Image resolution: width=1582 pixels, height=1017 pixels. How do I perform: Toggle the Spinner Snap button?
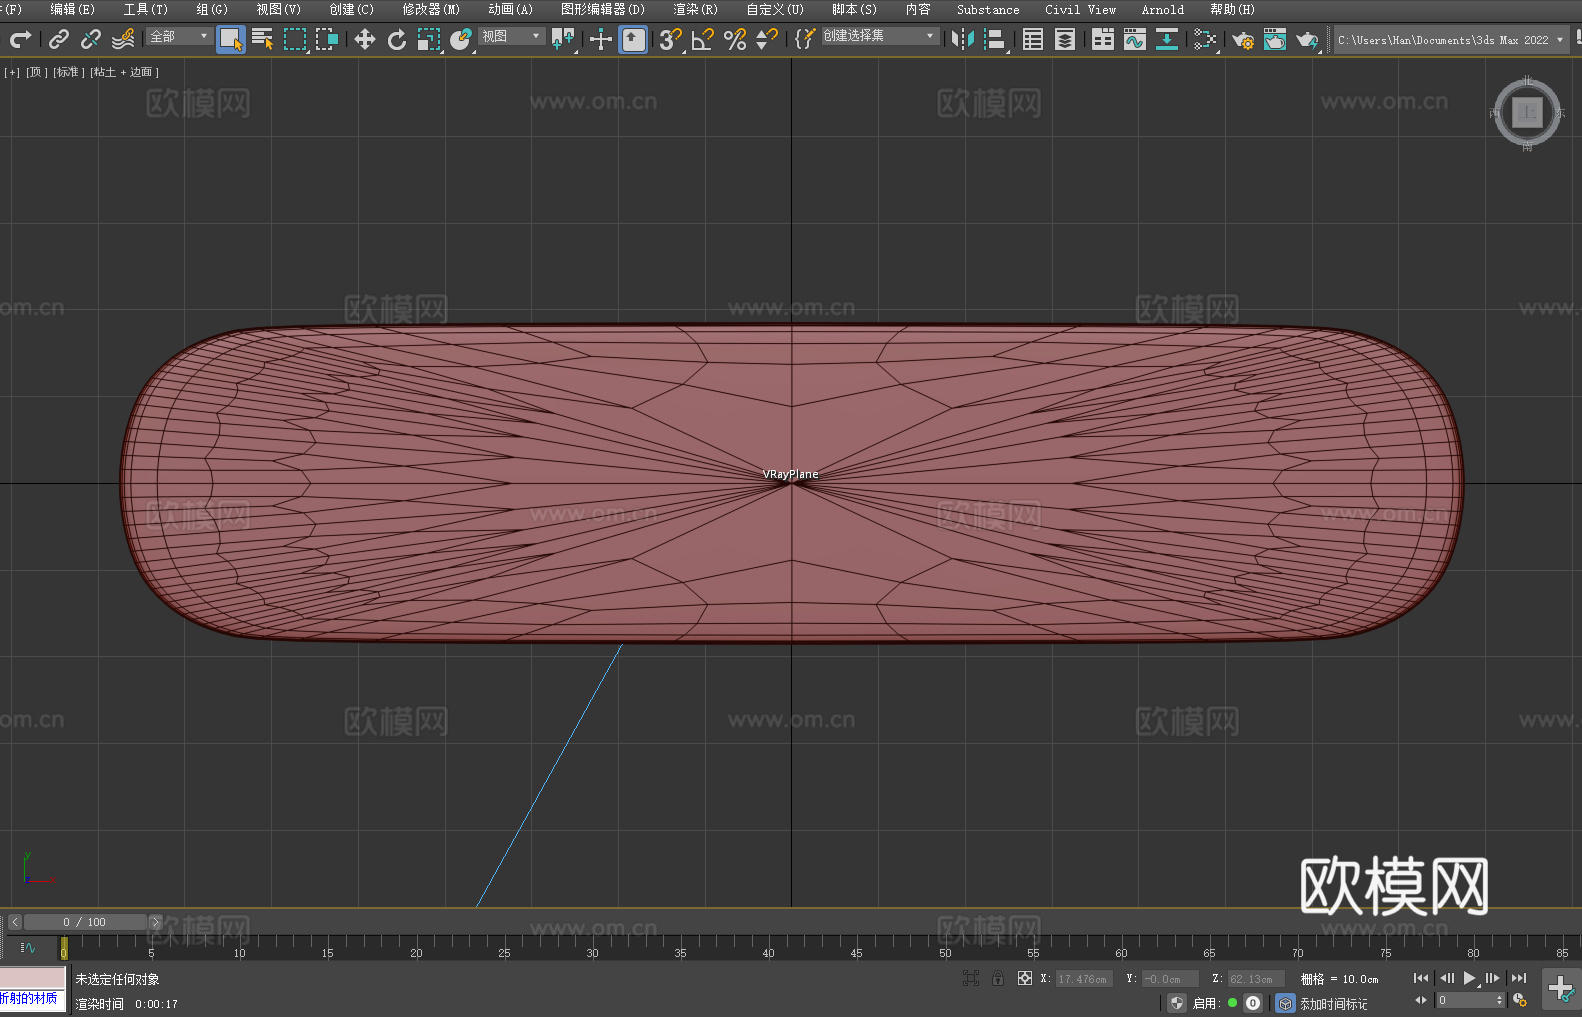767,39
